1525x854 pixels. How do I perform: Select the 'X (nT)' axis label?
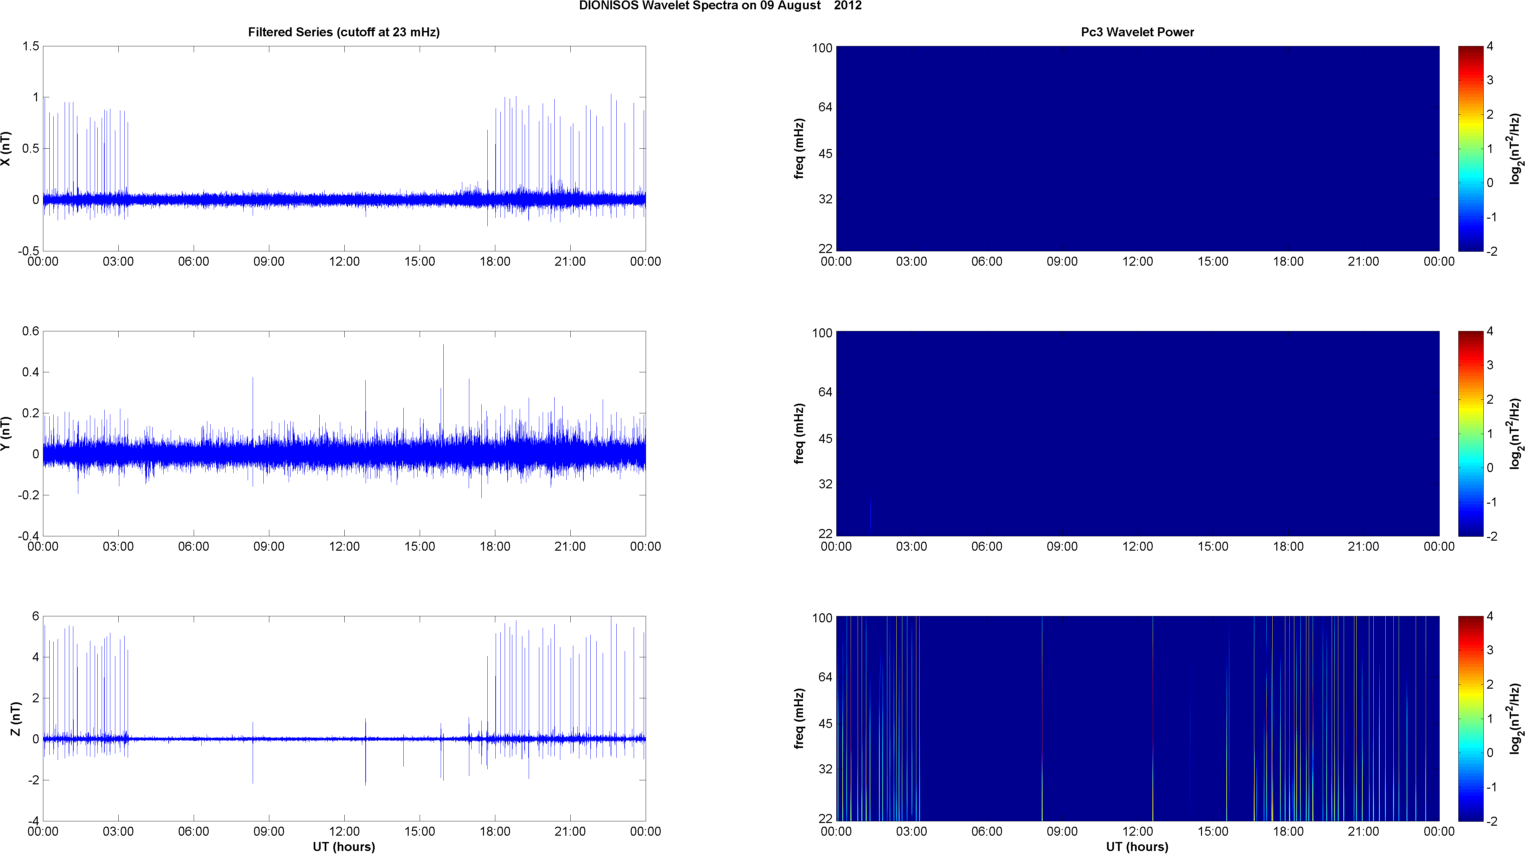(x=6, y=149)
